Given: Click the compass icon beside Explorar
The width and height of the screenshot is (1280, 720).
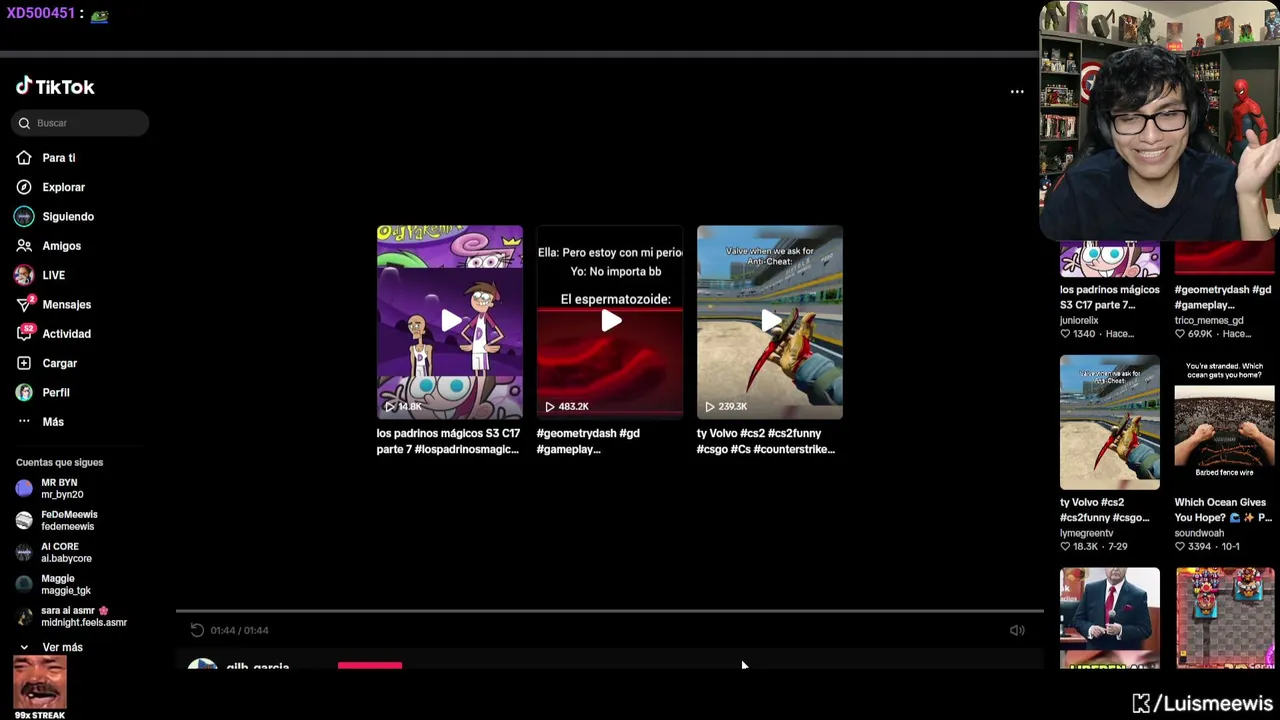Looking at the screenshot, I should click(24, 187).
